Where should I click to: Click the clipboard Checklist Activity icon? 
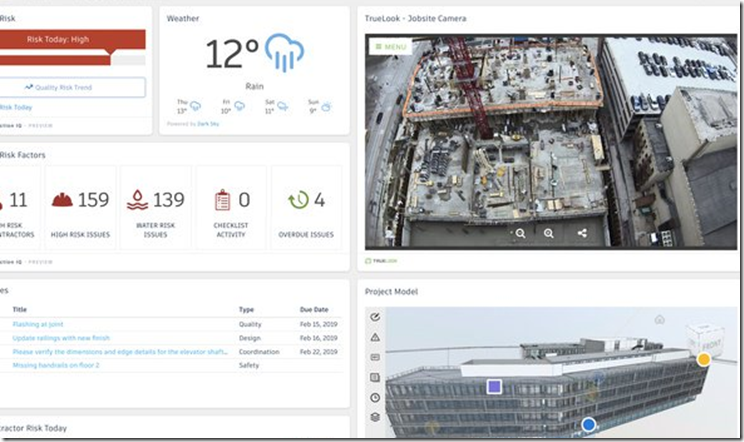[x=222, y=200]
